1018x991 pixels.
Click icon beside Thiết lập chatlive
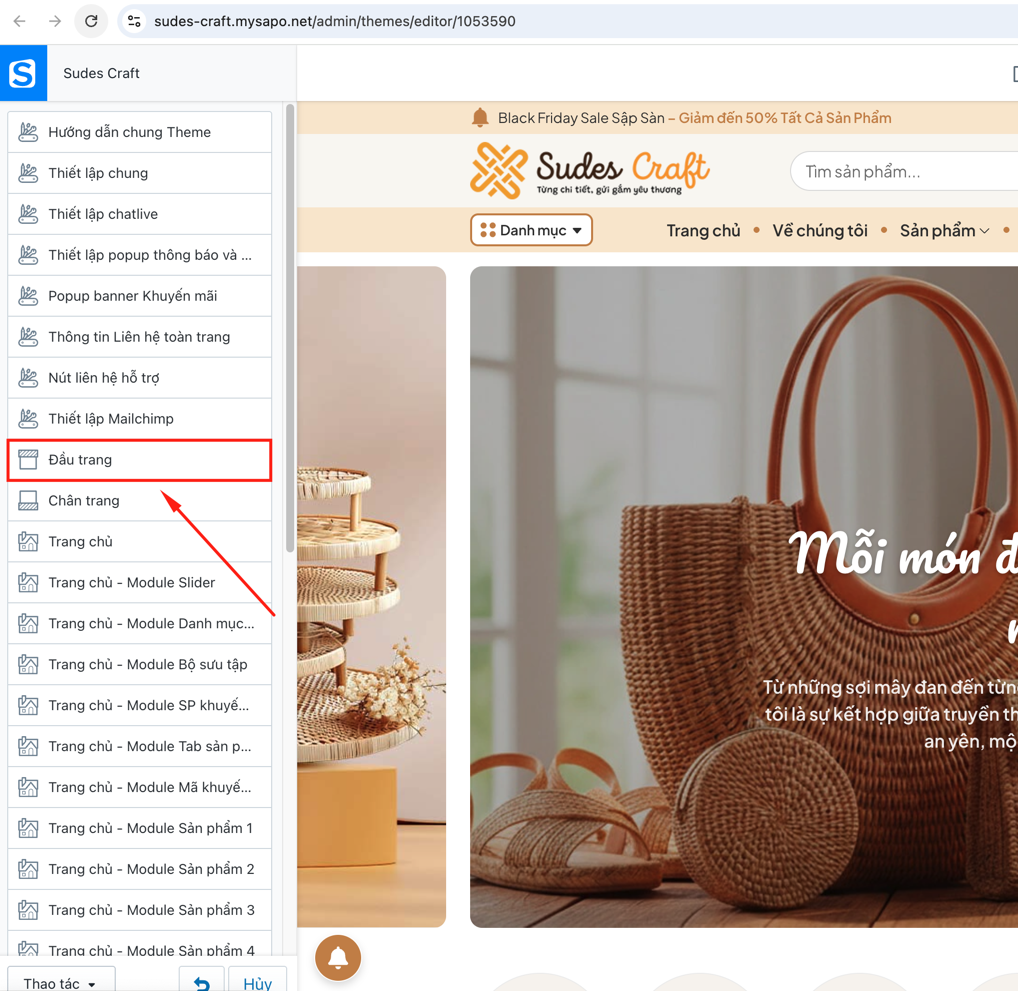tap(28, 214)
